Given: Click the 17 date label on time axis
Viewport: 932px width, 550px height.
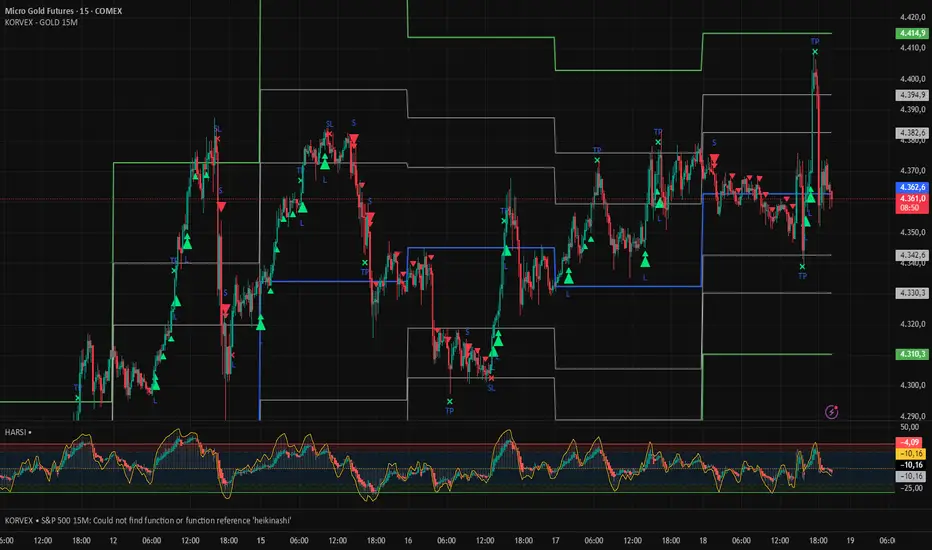Looking at the screenshot, I should coord(555,540).
